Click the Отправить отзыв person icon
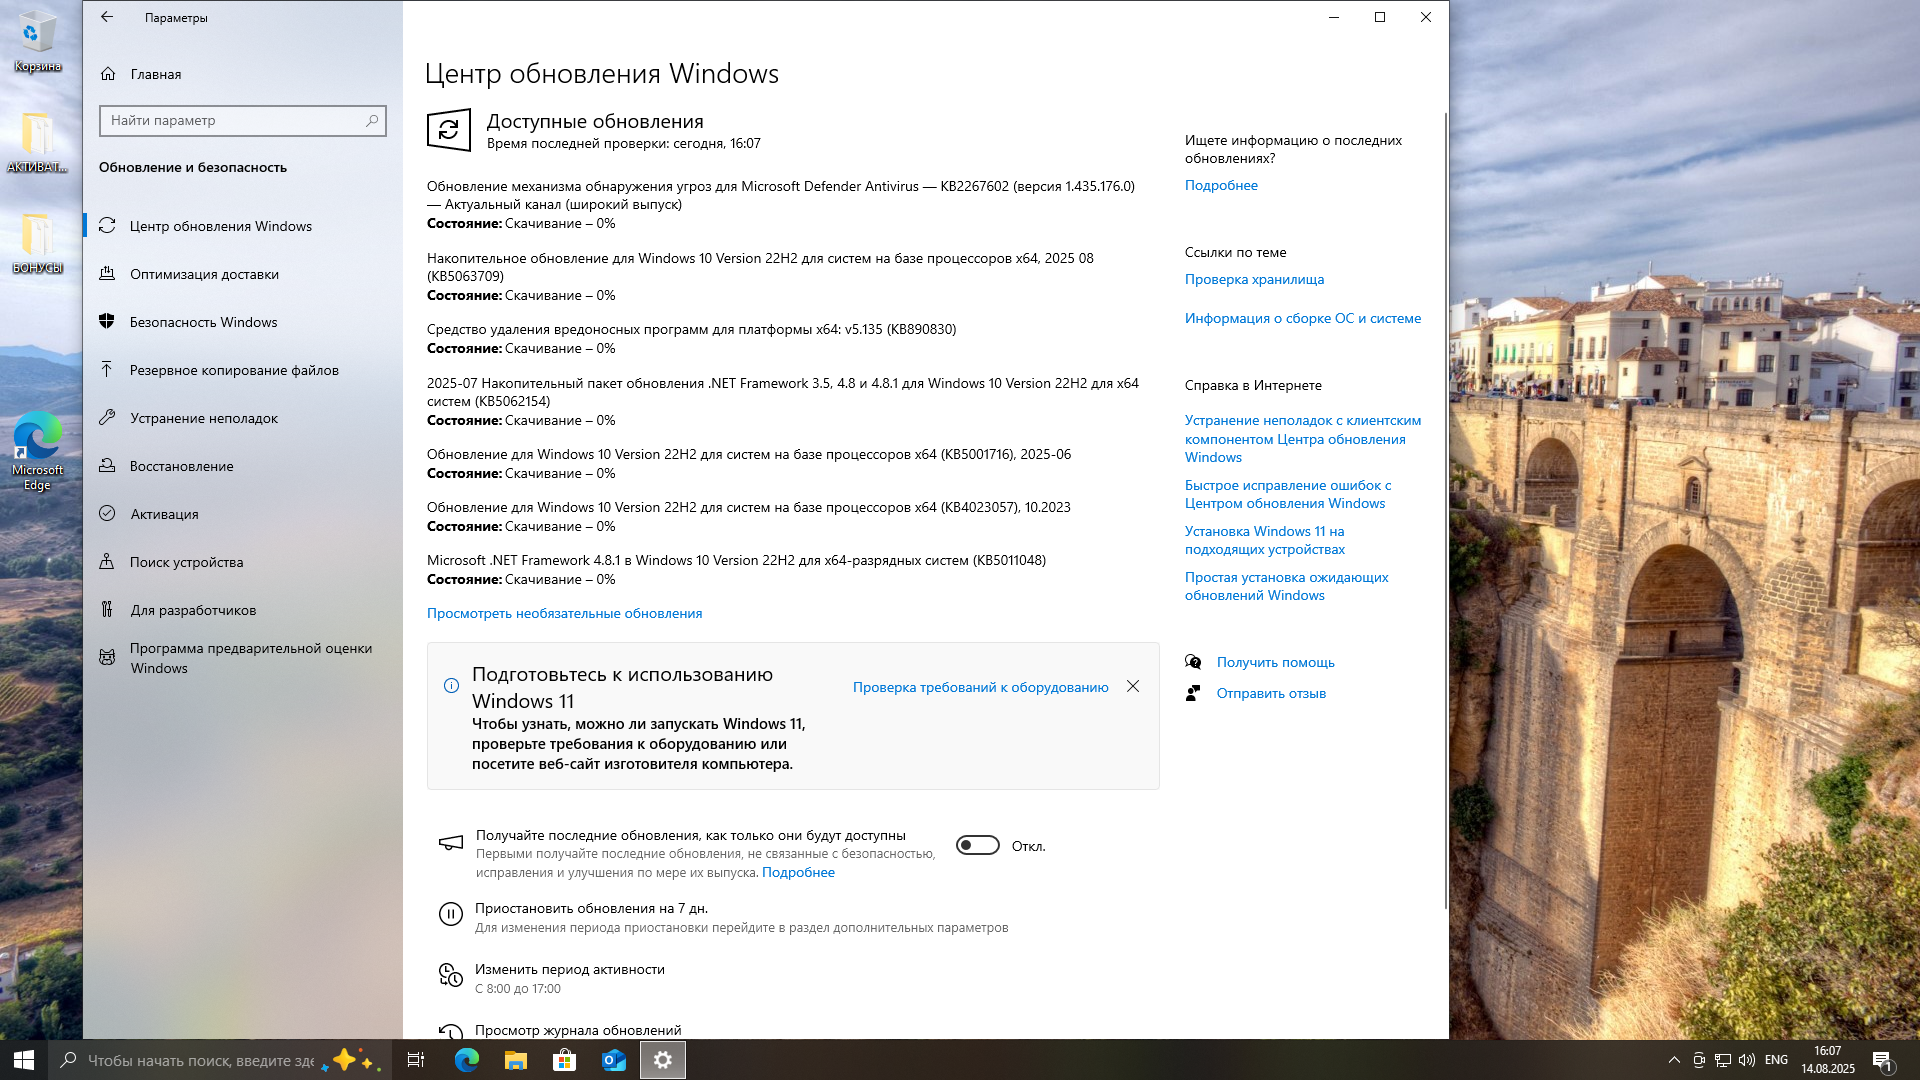The image size is (1920, 1080). pos(1193,693)
